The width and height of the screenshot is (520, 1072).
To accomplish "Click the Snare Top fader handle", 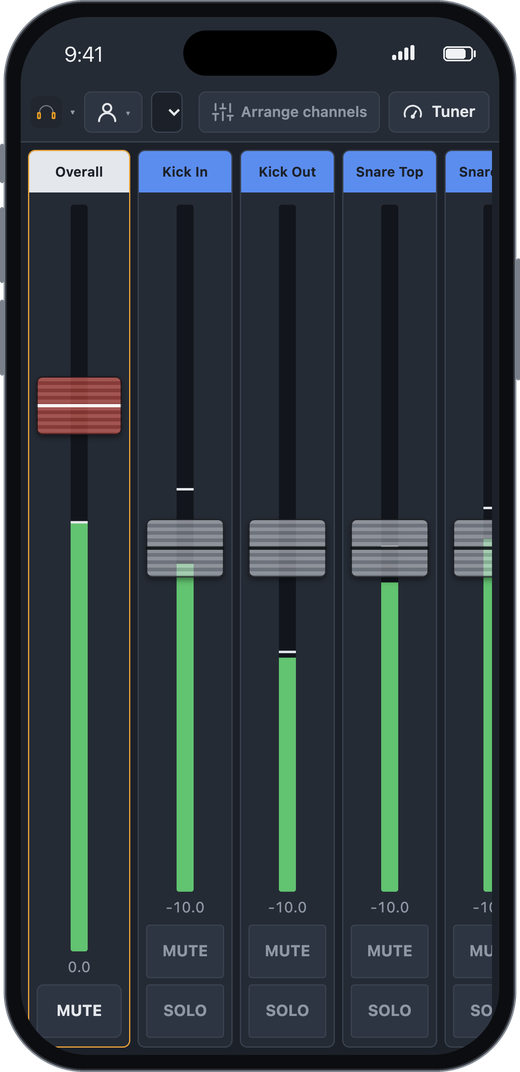I will click(x=389, y=548).
